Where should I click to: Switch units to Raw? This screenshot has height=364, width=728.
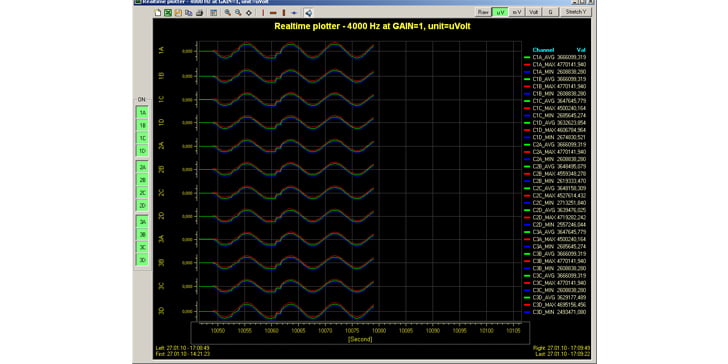pyautogui.click(x=483, y=13)
